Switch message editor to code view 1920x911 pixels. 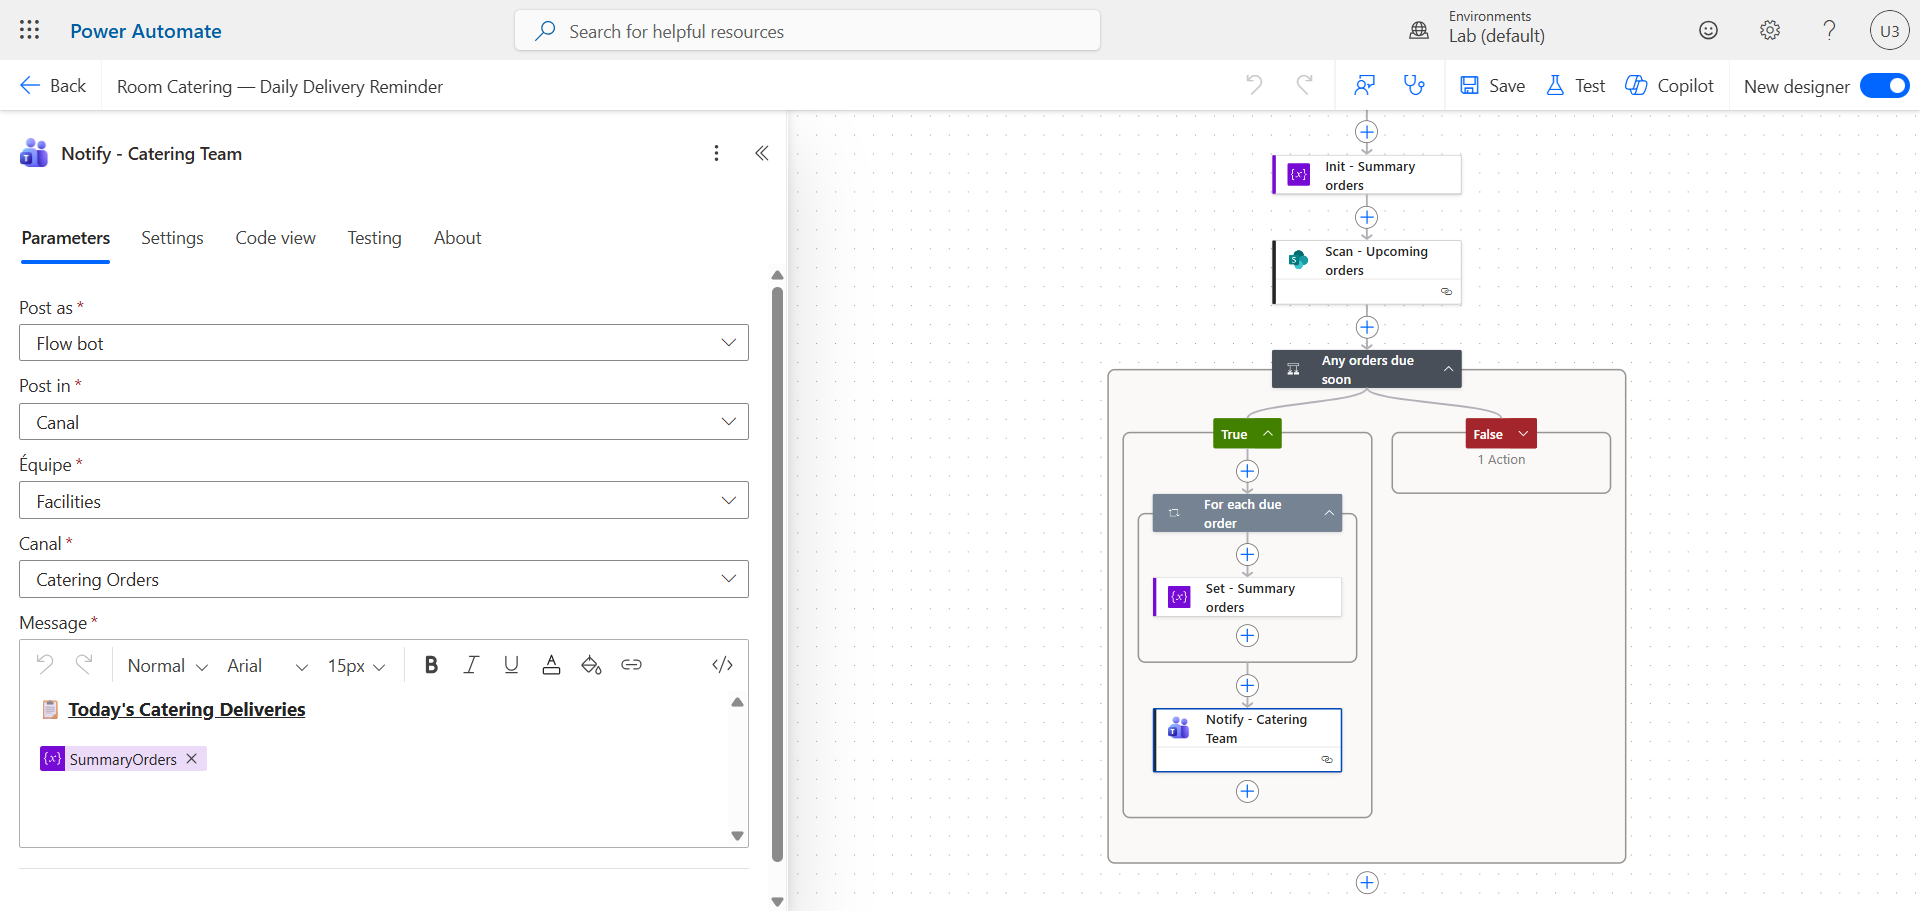[x=722, y=665]
